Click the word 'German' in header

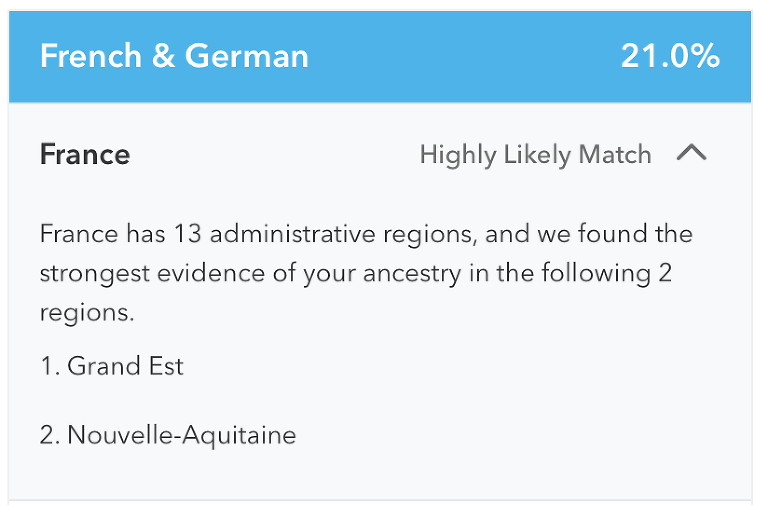(x=246, y=56)
